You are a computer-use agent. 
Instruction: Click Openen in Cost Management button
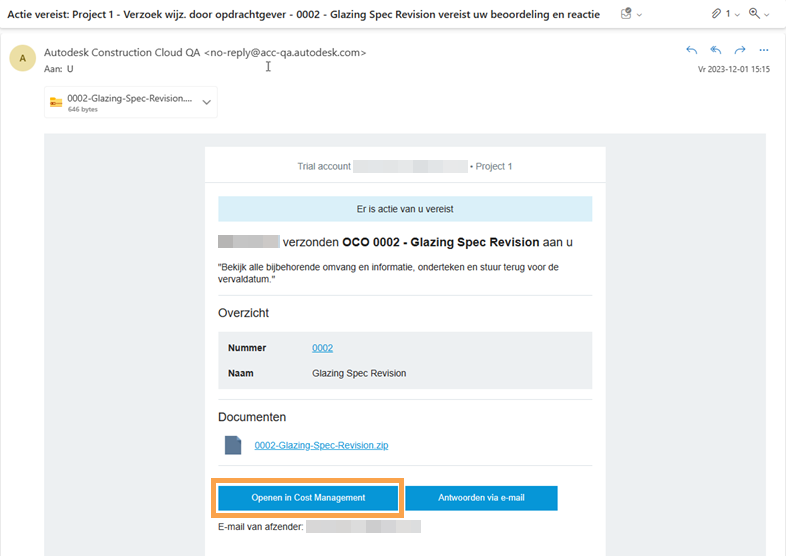point(308,498)
